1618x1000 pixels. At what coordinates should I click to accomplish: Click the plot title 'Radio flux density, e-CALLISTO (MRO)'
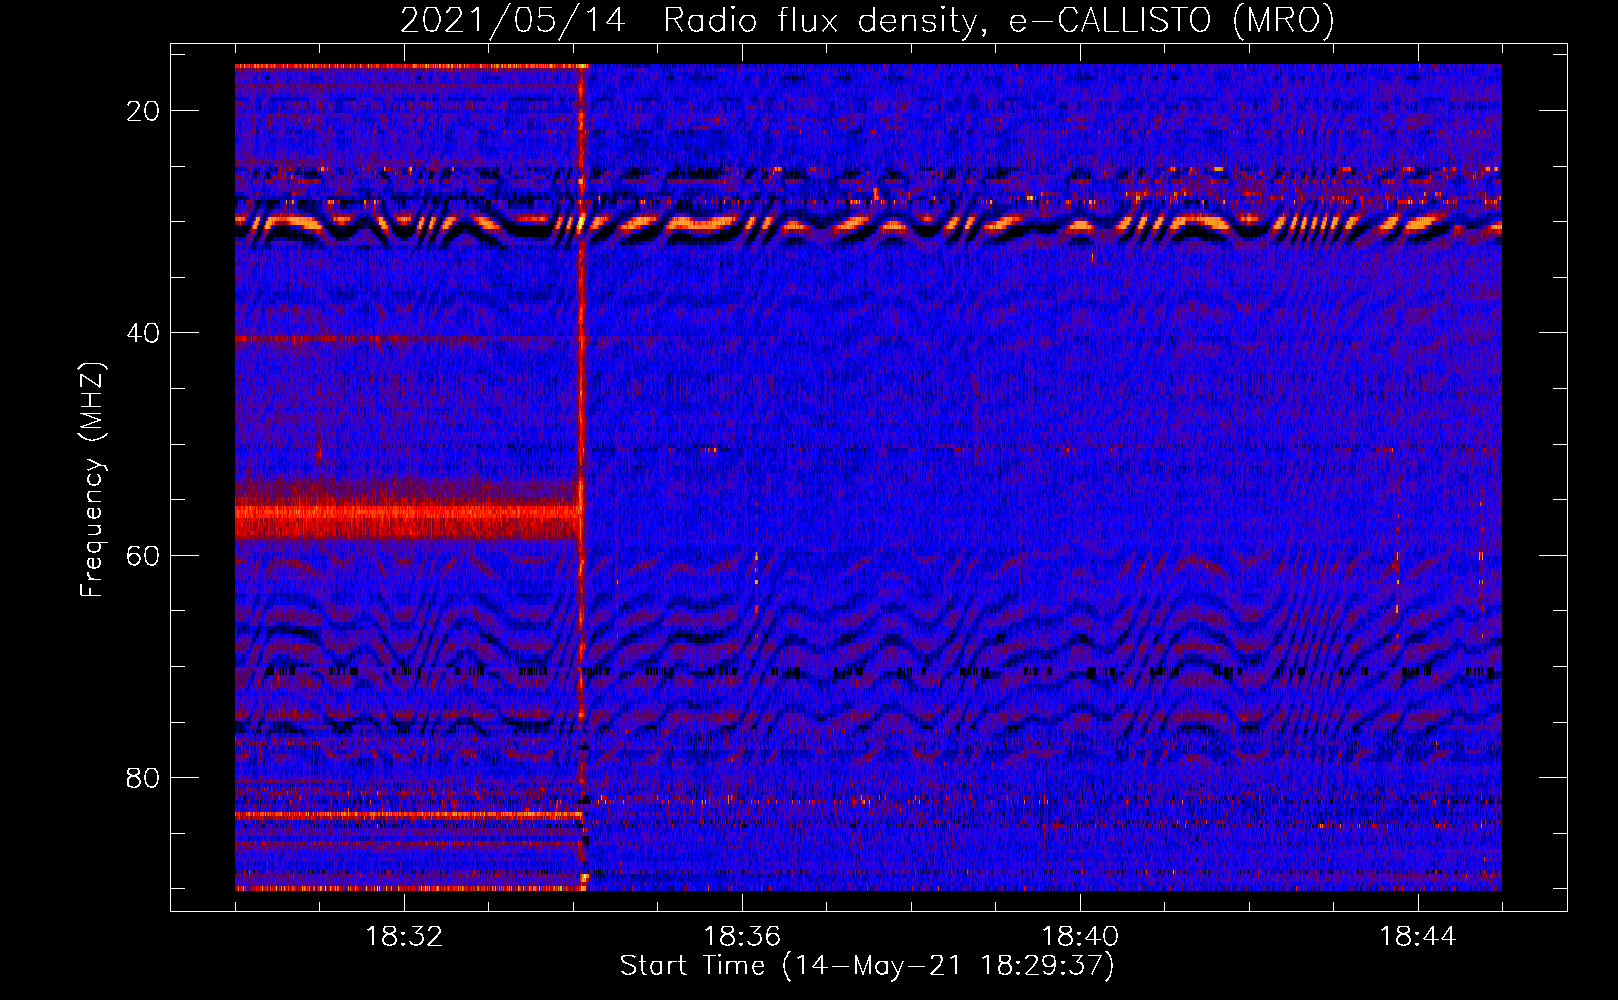(999, 20)
